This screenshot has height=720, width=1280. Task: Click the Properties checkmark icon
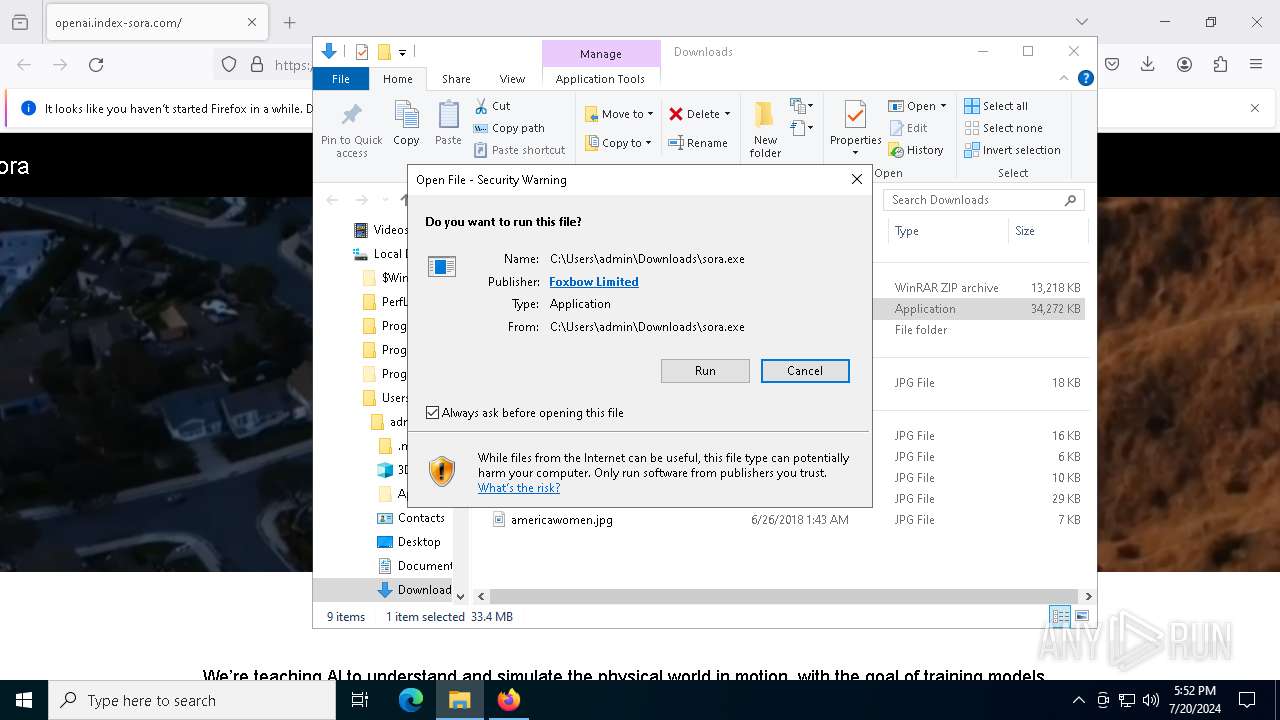(x=855, y=114)
